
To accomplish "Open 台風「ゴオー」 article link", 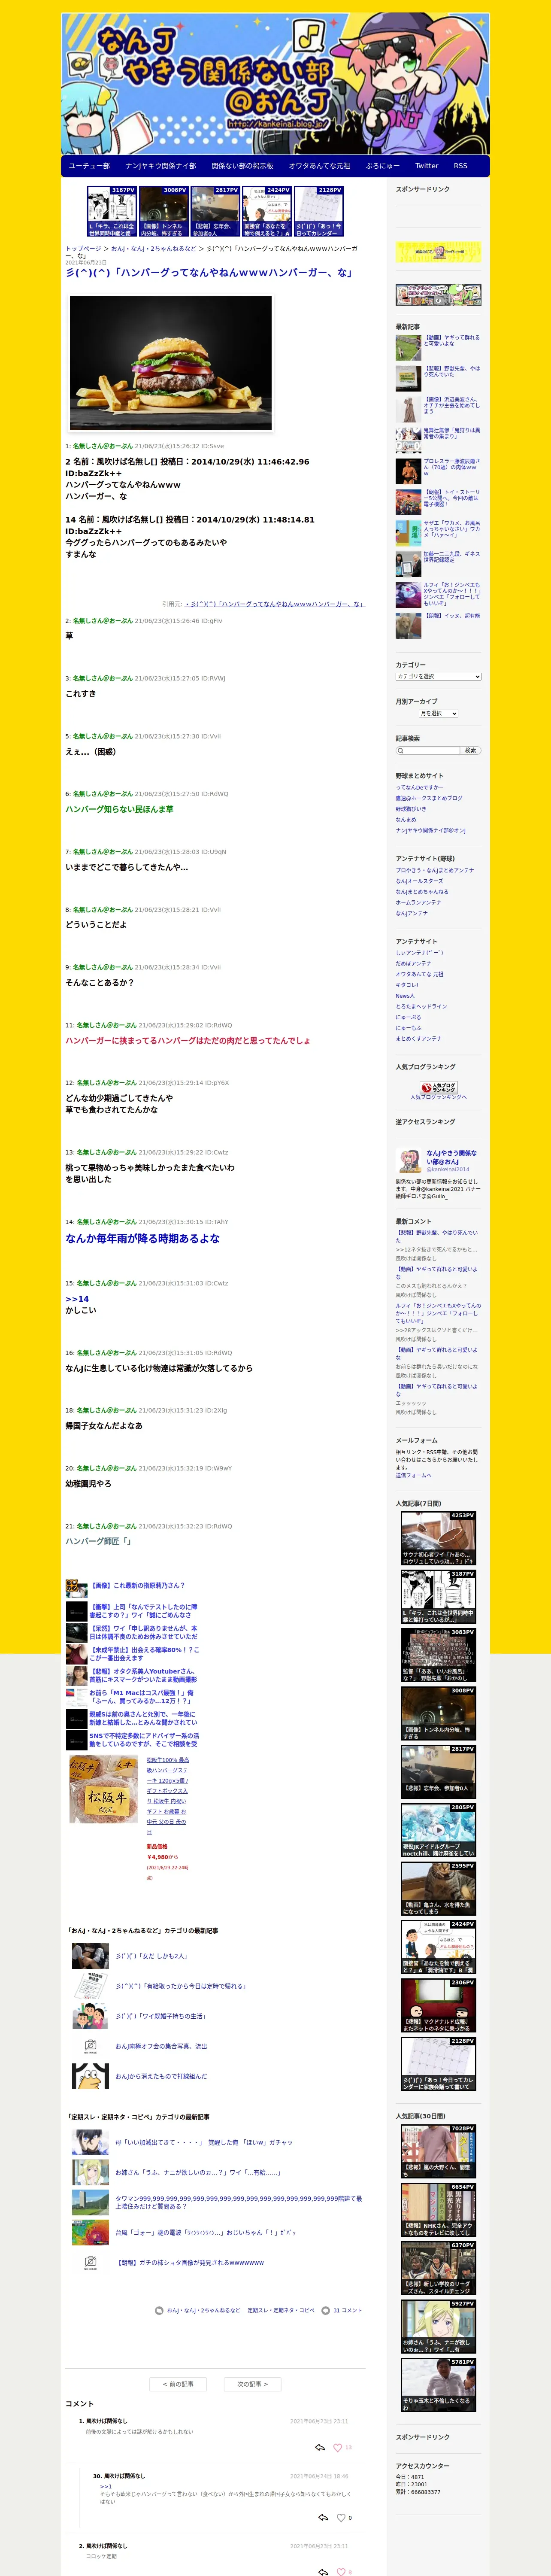I will click(205, 2232).
